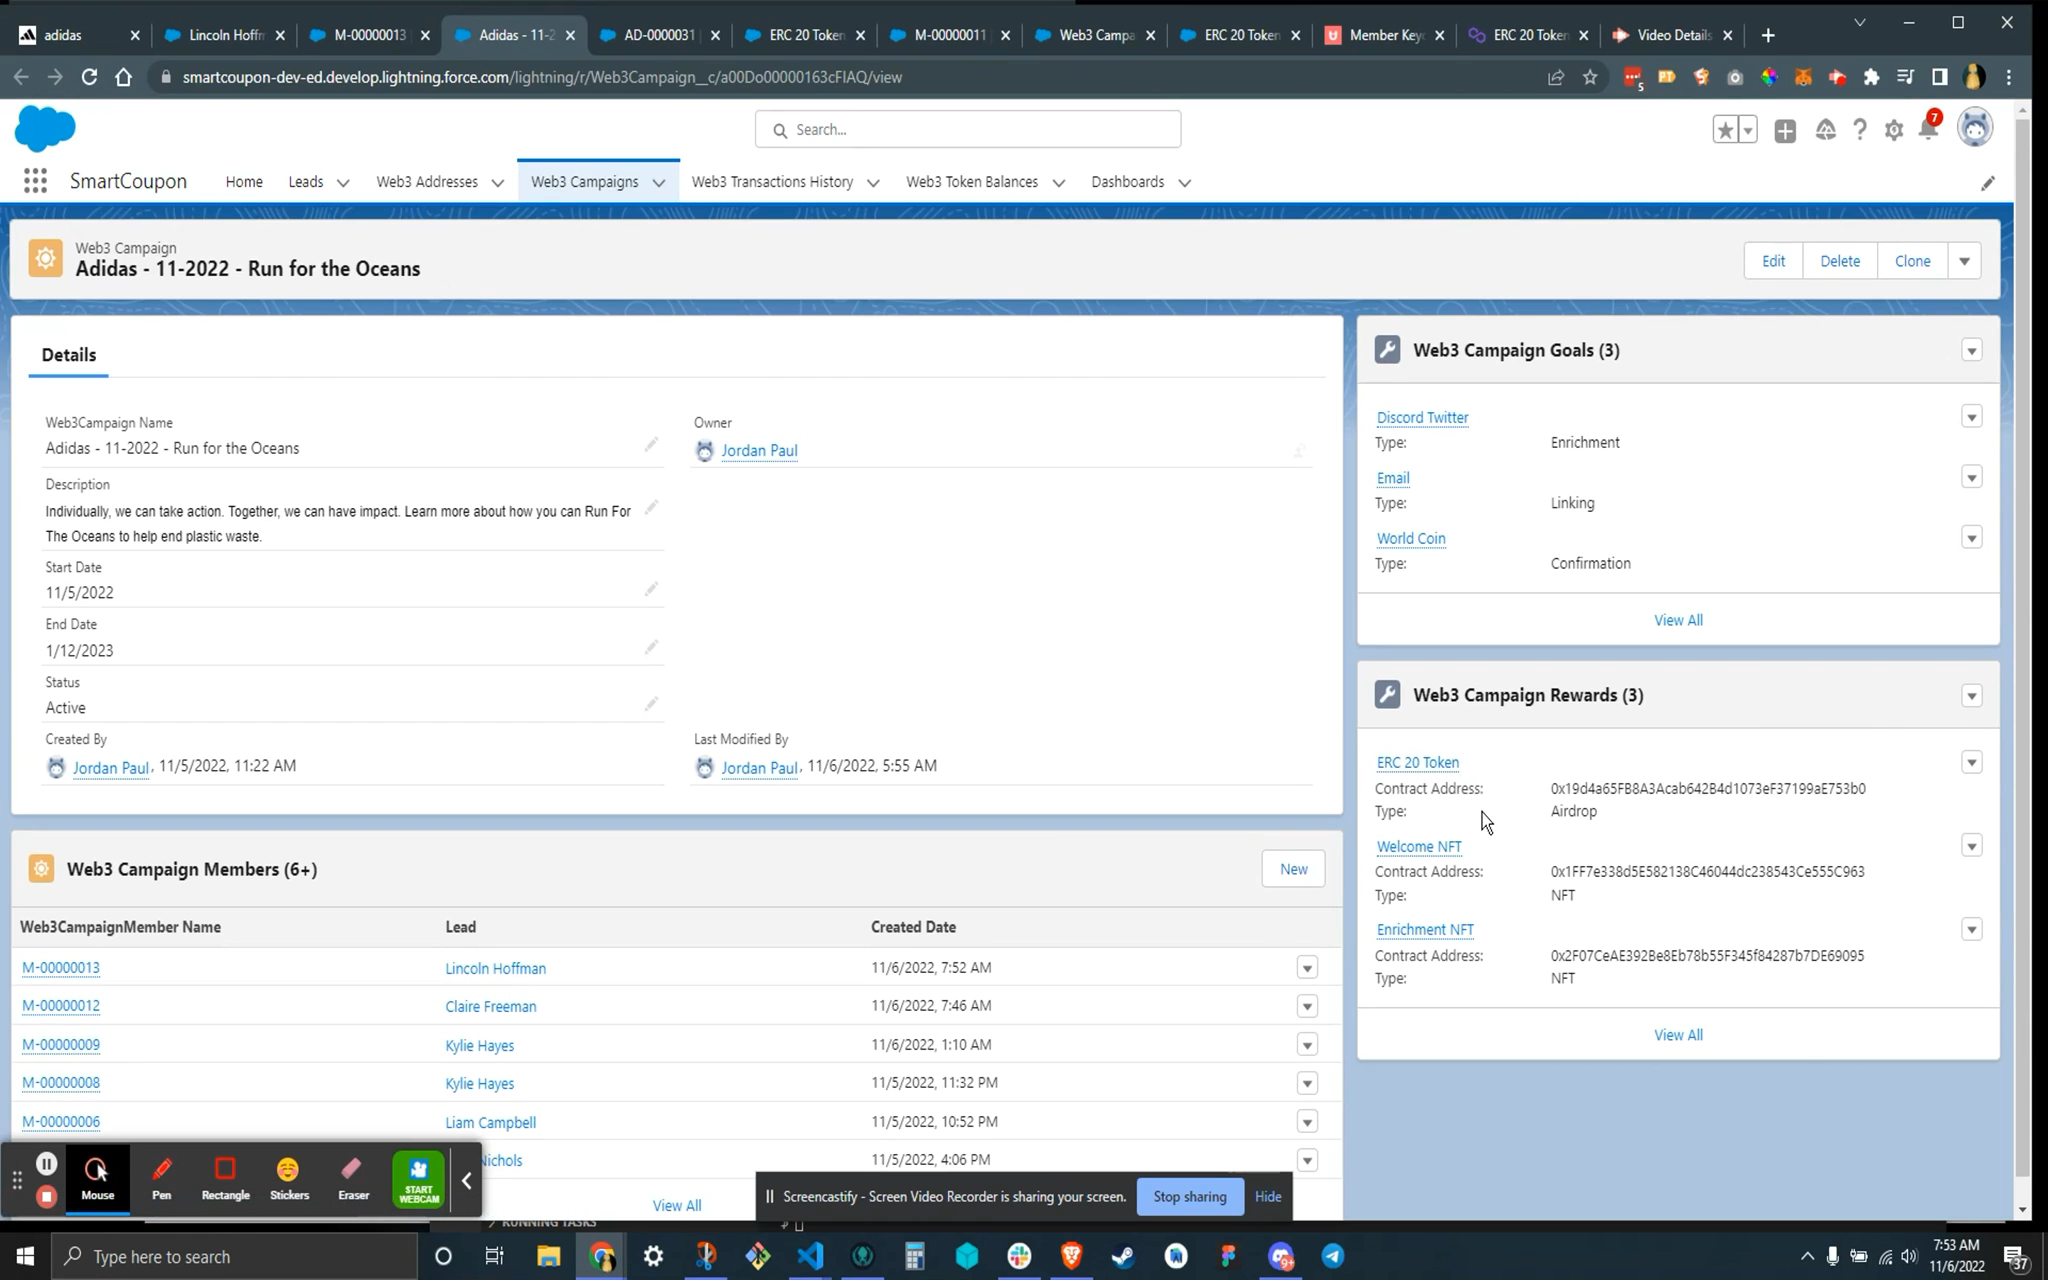Open the Web3 Transactions History chevron
This screenshot has height=1280, width=2048.
pyautogui.click(x=873, y=183)
